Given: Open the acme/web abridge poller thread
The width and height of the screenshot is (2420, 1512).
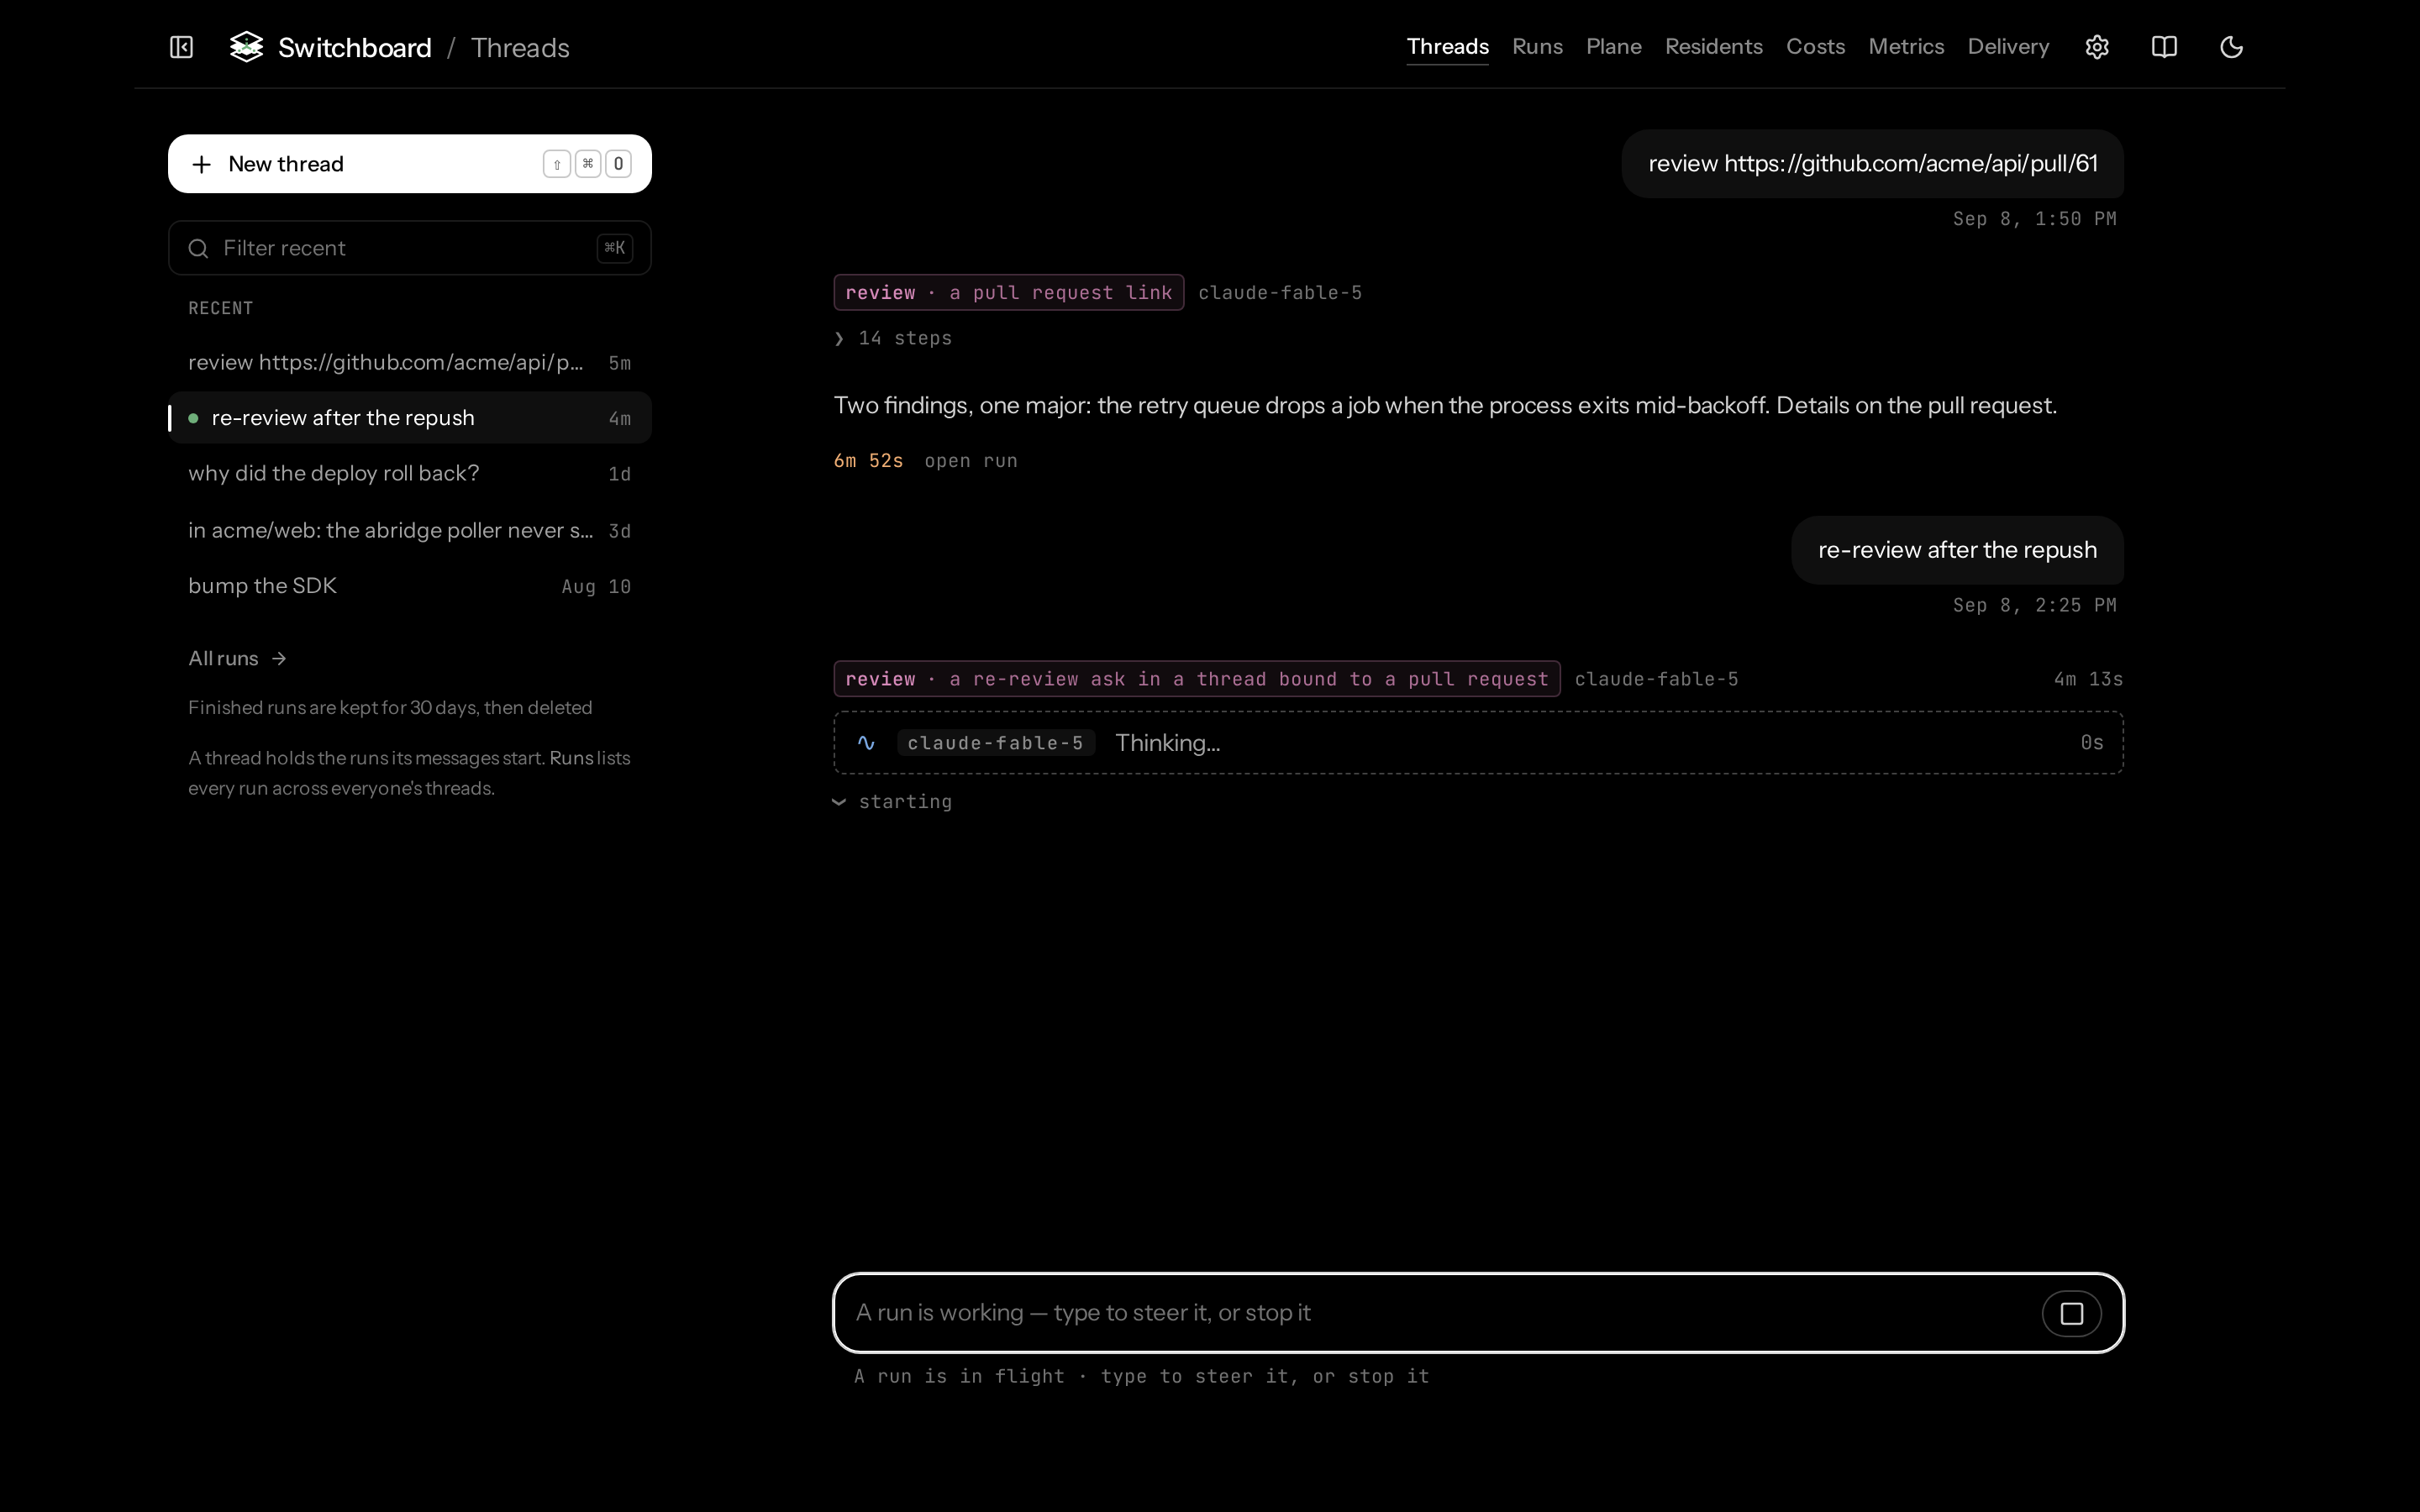Looking at the screenshot, I should [410, 530].
